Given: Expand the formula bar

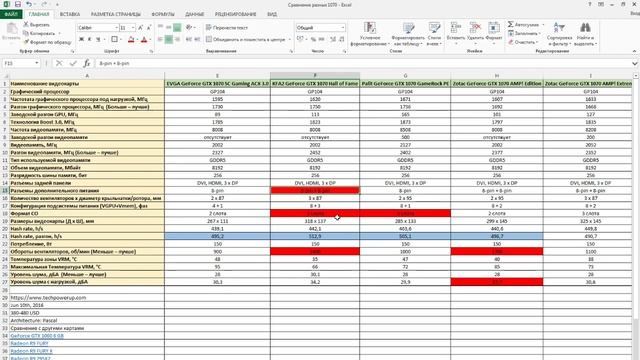Looking at the screenshot, I should 634,63.
